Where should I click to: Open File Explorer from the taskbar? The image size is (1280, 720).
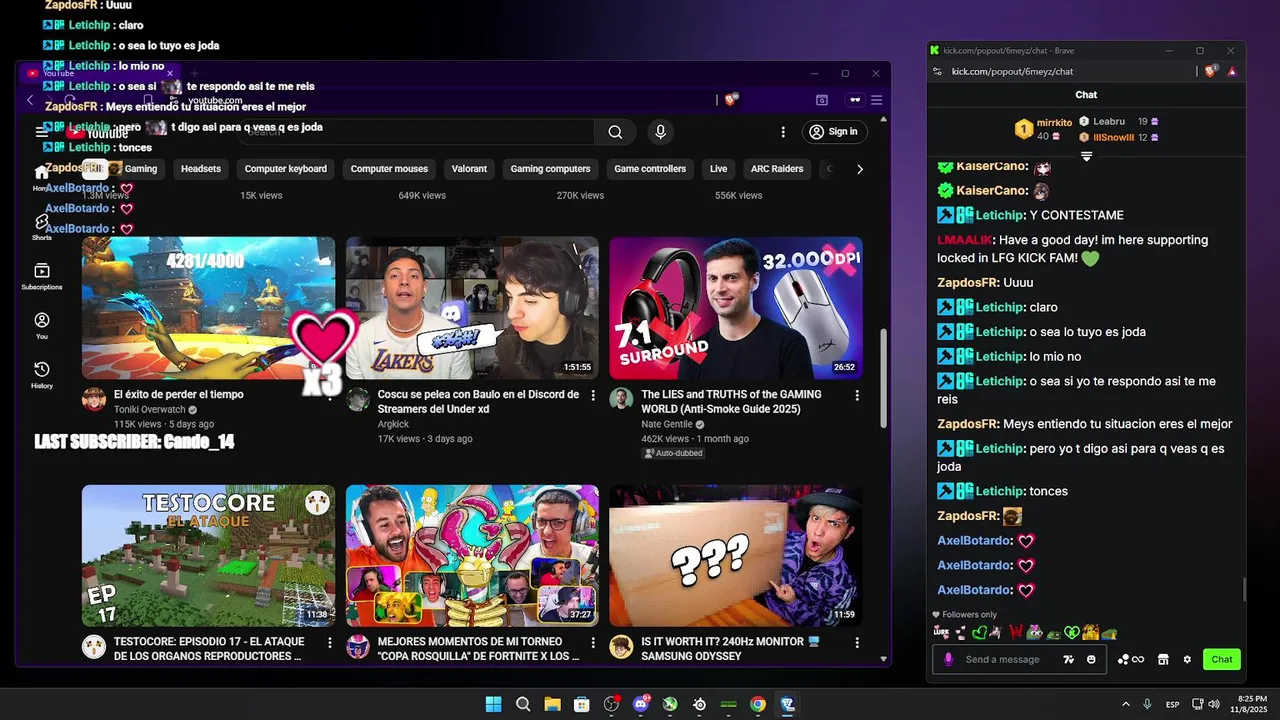pyautogui.click(x=552, y=704)
